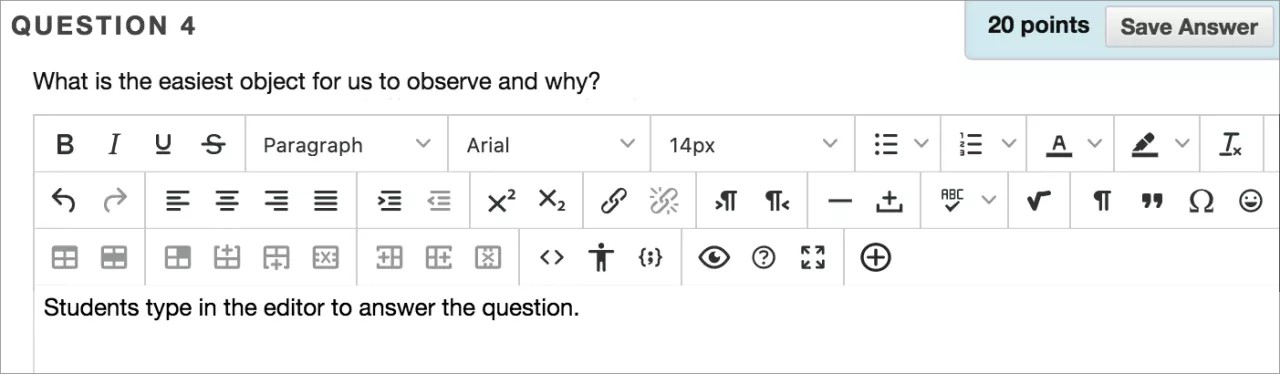Apply subscript formatting
1280x374 pixels.
551,201
